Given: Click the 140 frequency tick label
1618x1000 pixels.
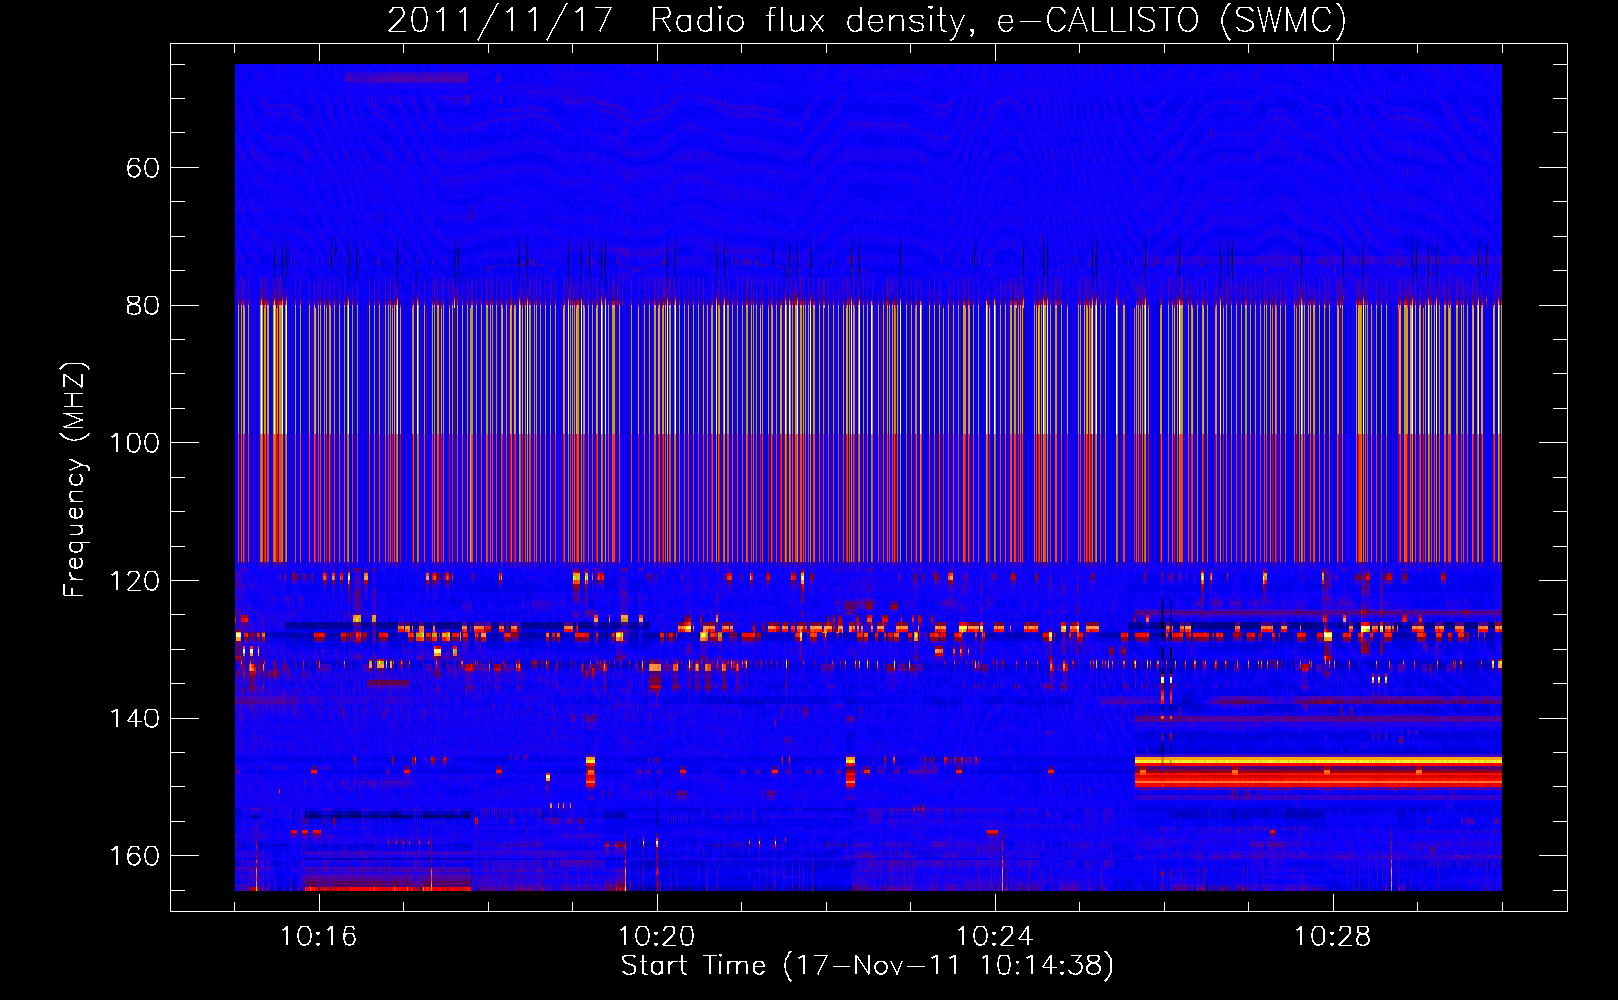Looking at the screenshot, I should click(135, 718).
